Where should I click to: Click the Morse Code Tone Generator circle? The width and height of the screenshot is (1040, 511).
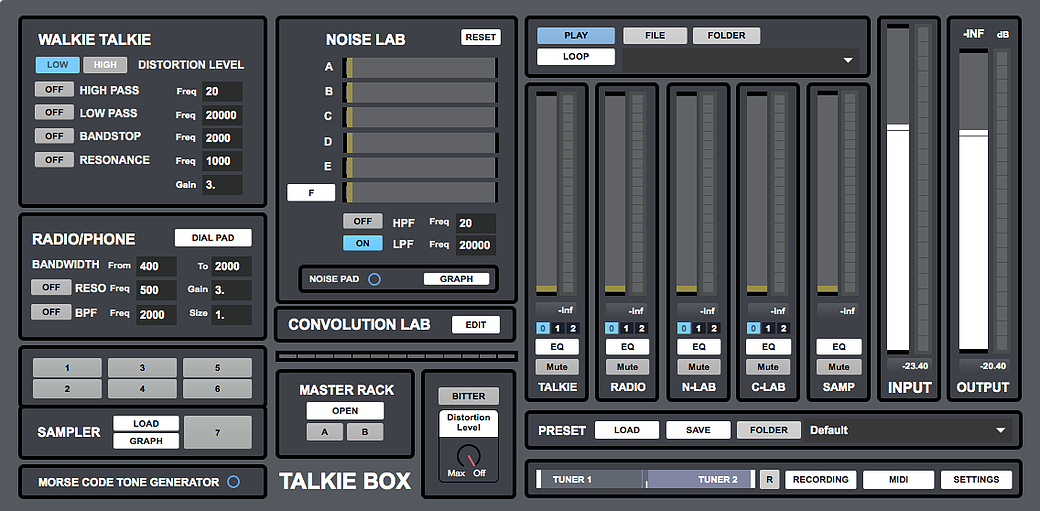233,482
